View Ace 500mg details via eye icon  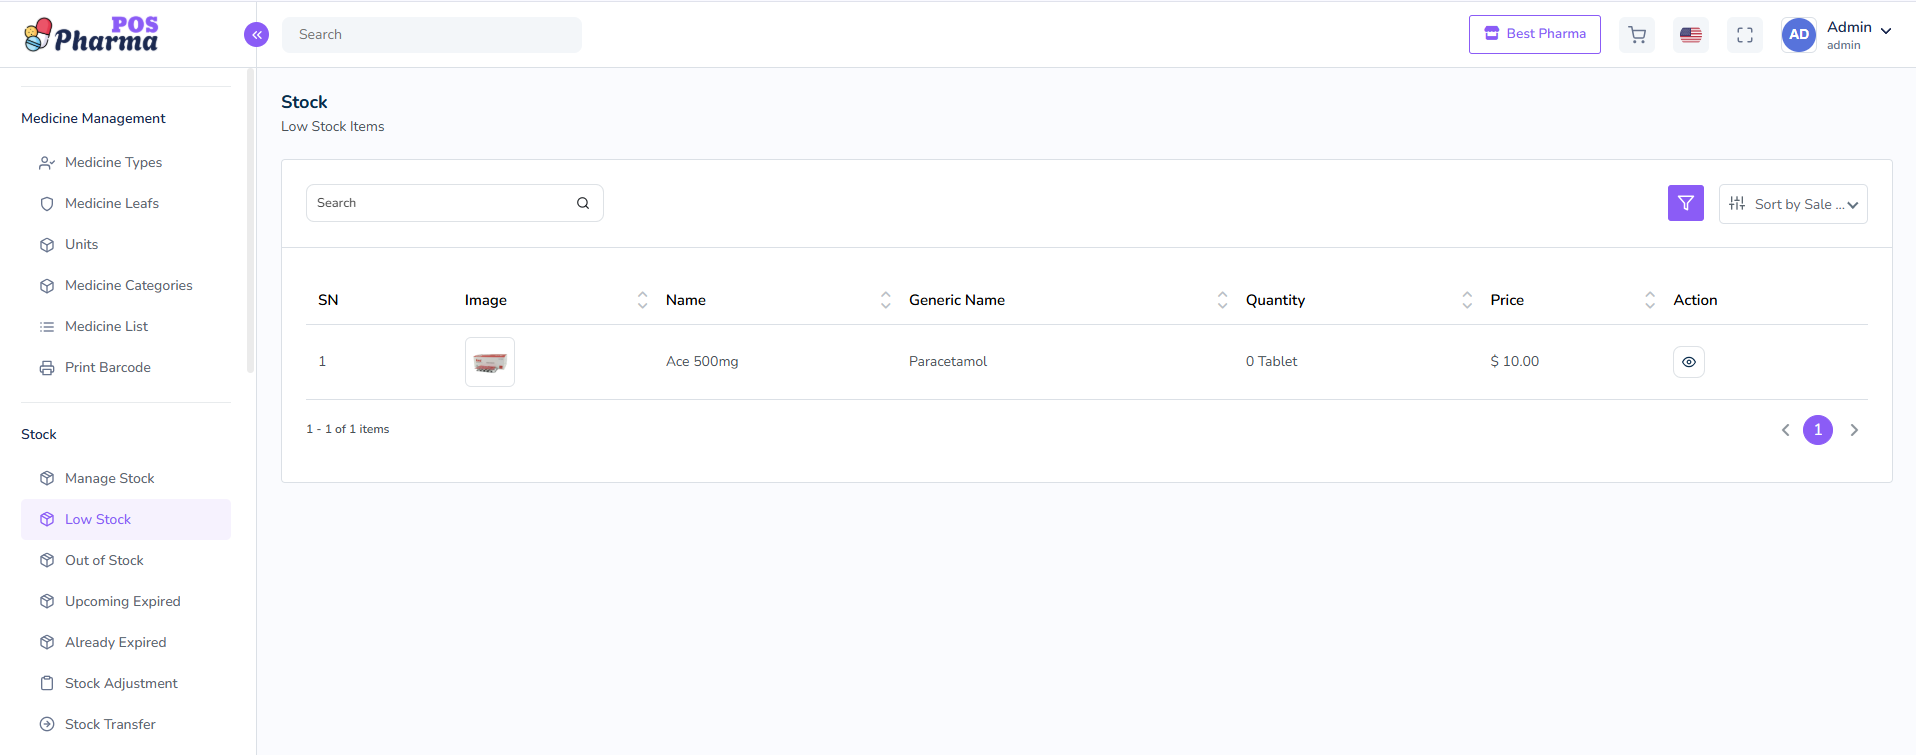tap(1688, 362)
